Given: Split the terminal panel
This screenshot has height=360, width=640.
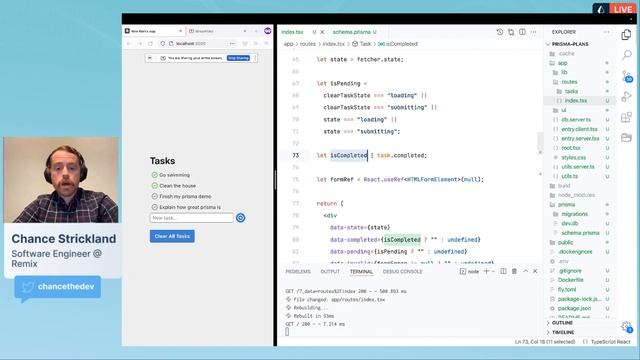Looking at the screenshot, I should [503, 271].
